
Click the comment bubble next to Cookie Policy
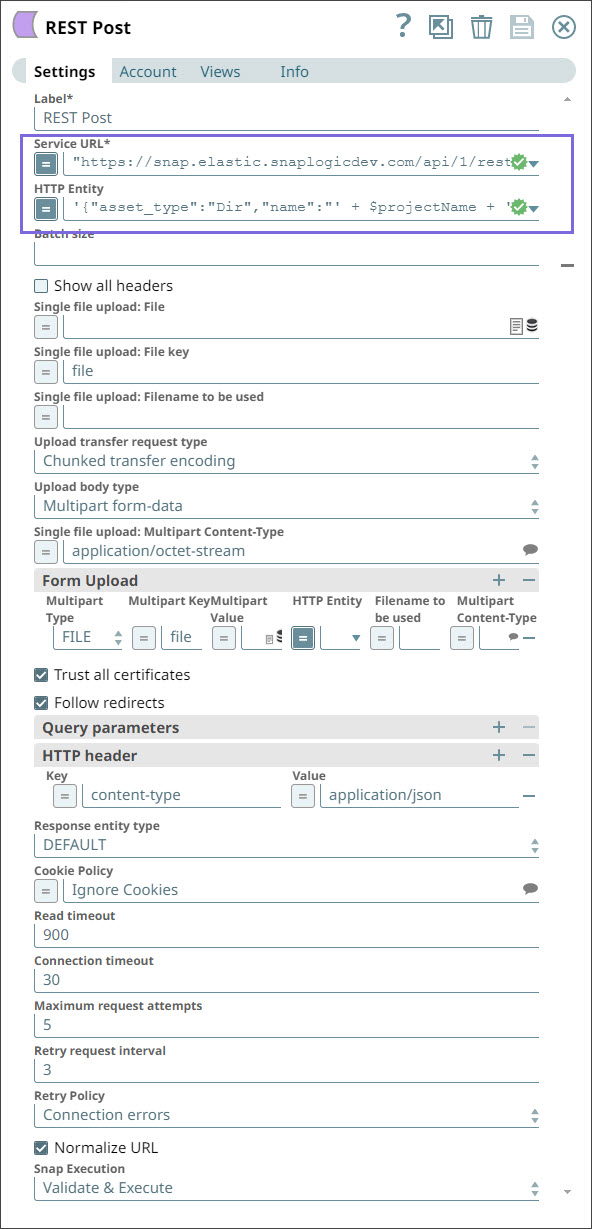(x=530, y=889)
